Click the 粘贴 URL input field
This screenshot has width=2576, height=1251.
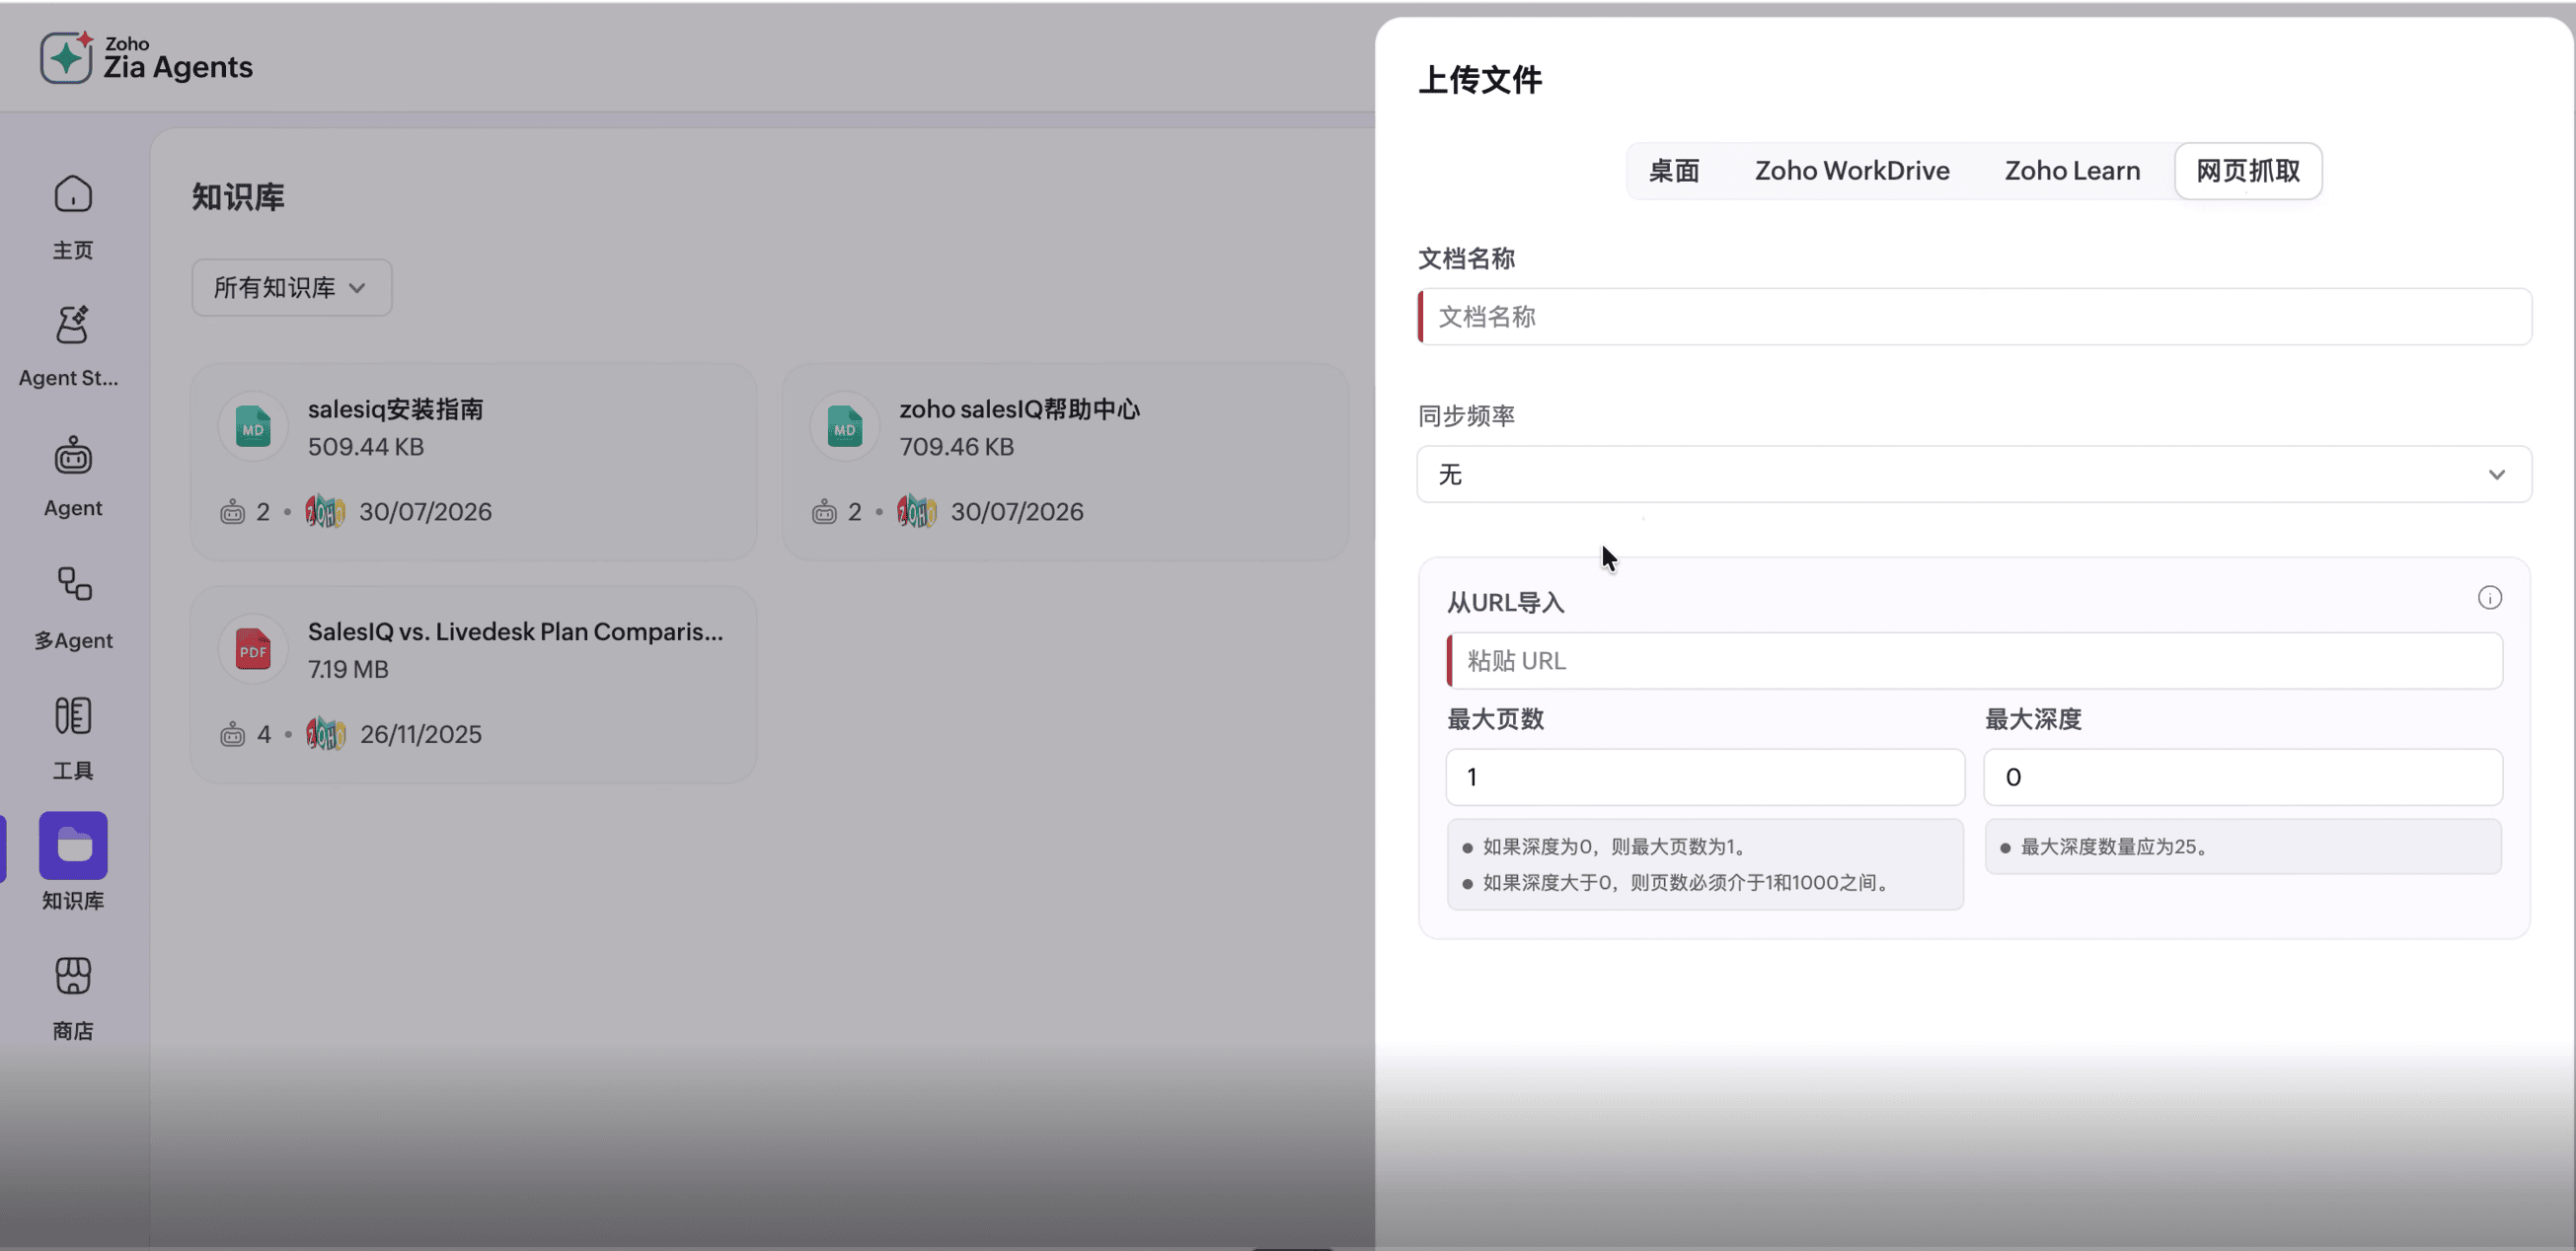click(1974, 661)
